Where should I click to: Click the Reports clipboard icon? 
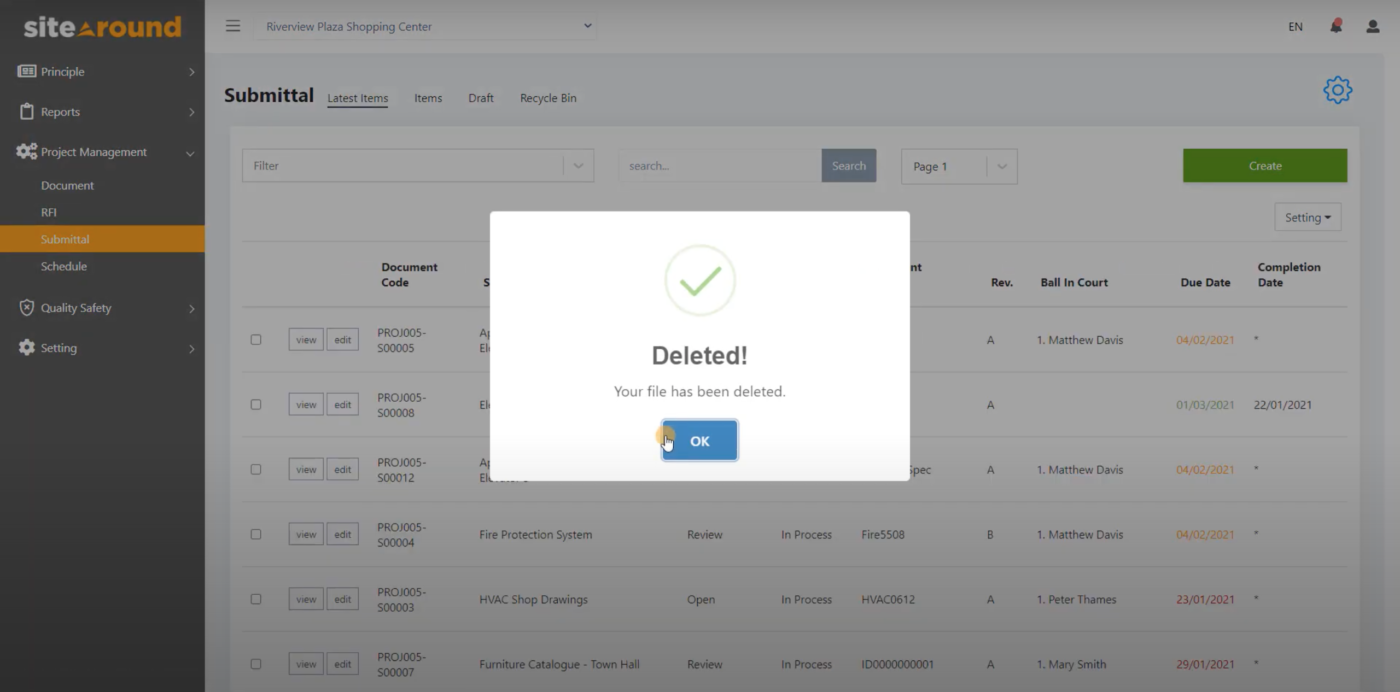pos(27,112)
